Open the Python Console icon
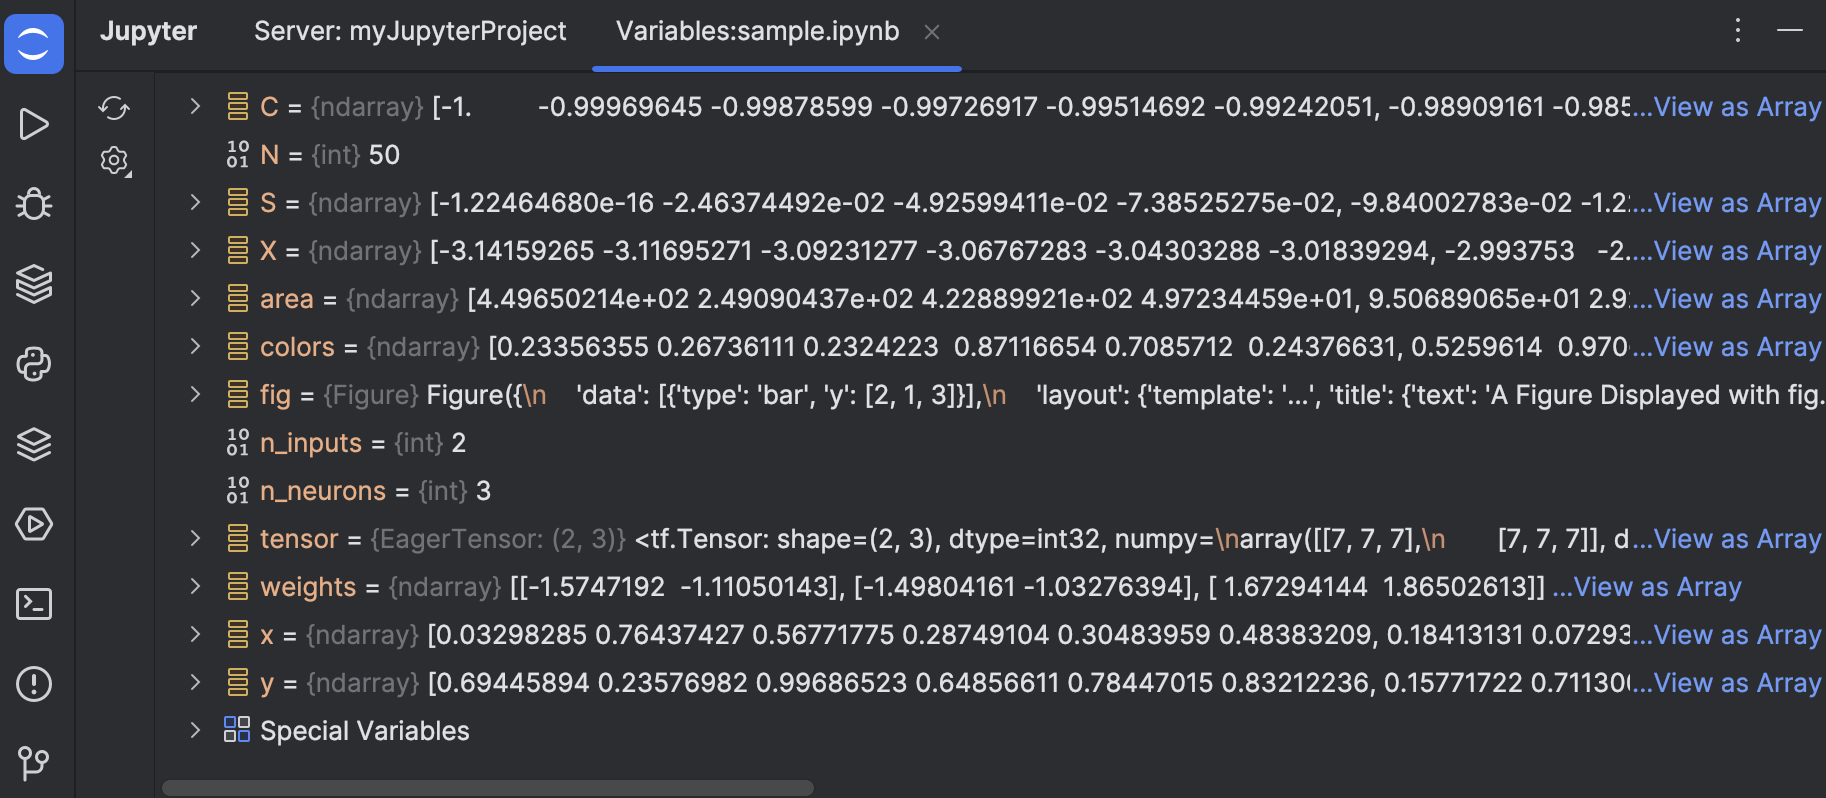The width and height of the screenshot is (1826, 798). coord(34,364)
